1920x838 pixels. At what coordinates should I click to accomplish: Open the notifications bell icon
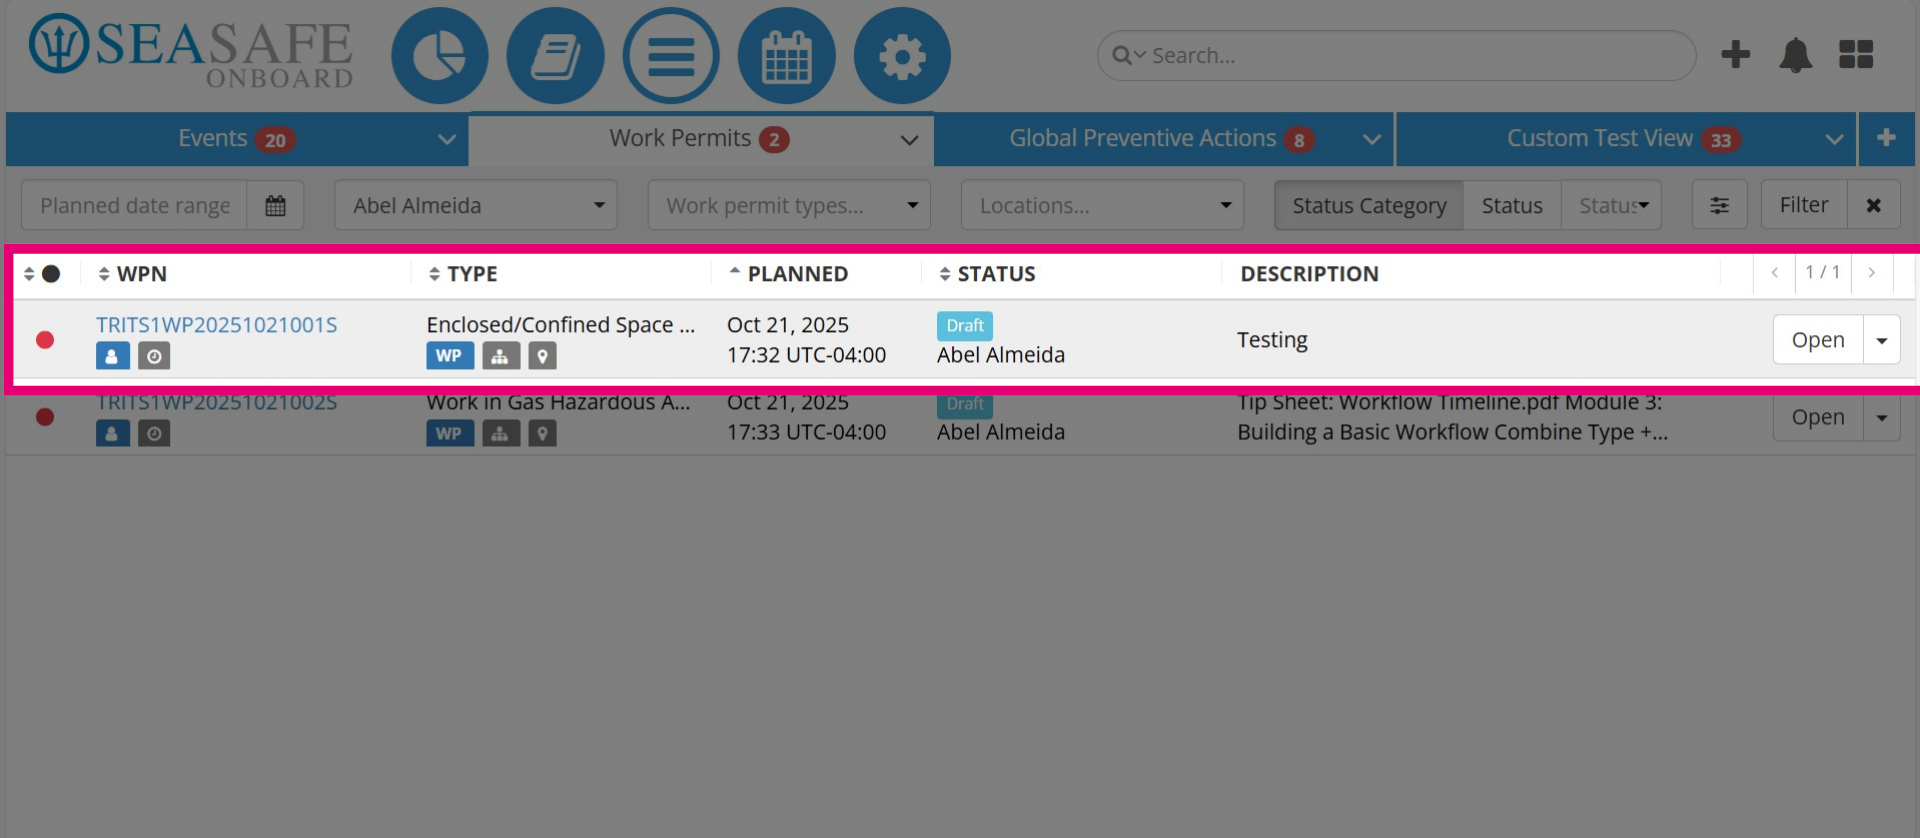(1796, 55)
